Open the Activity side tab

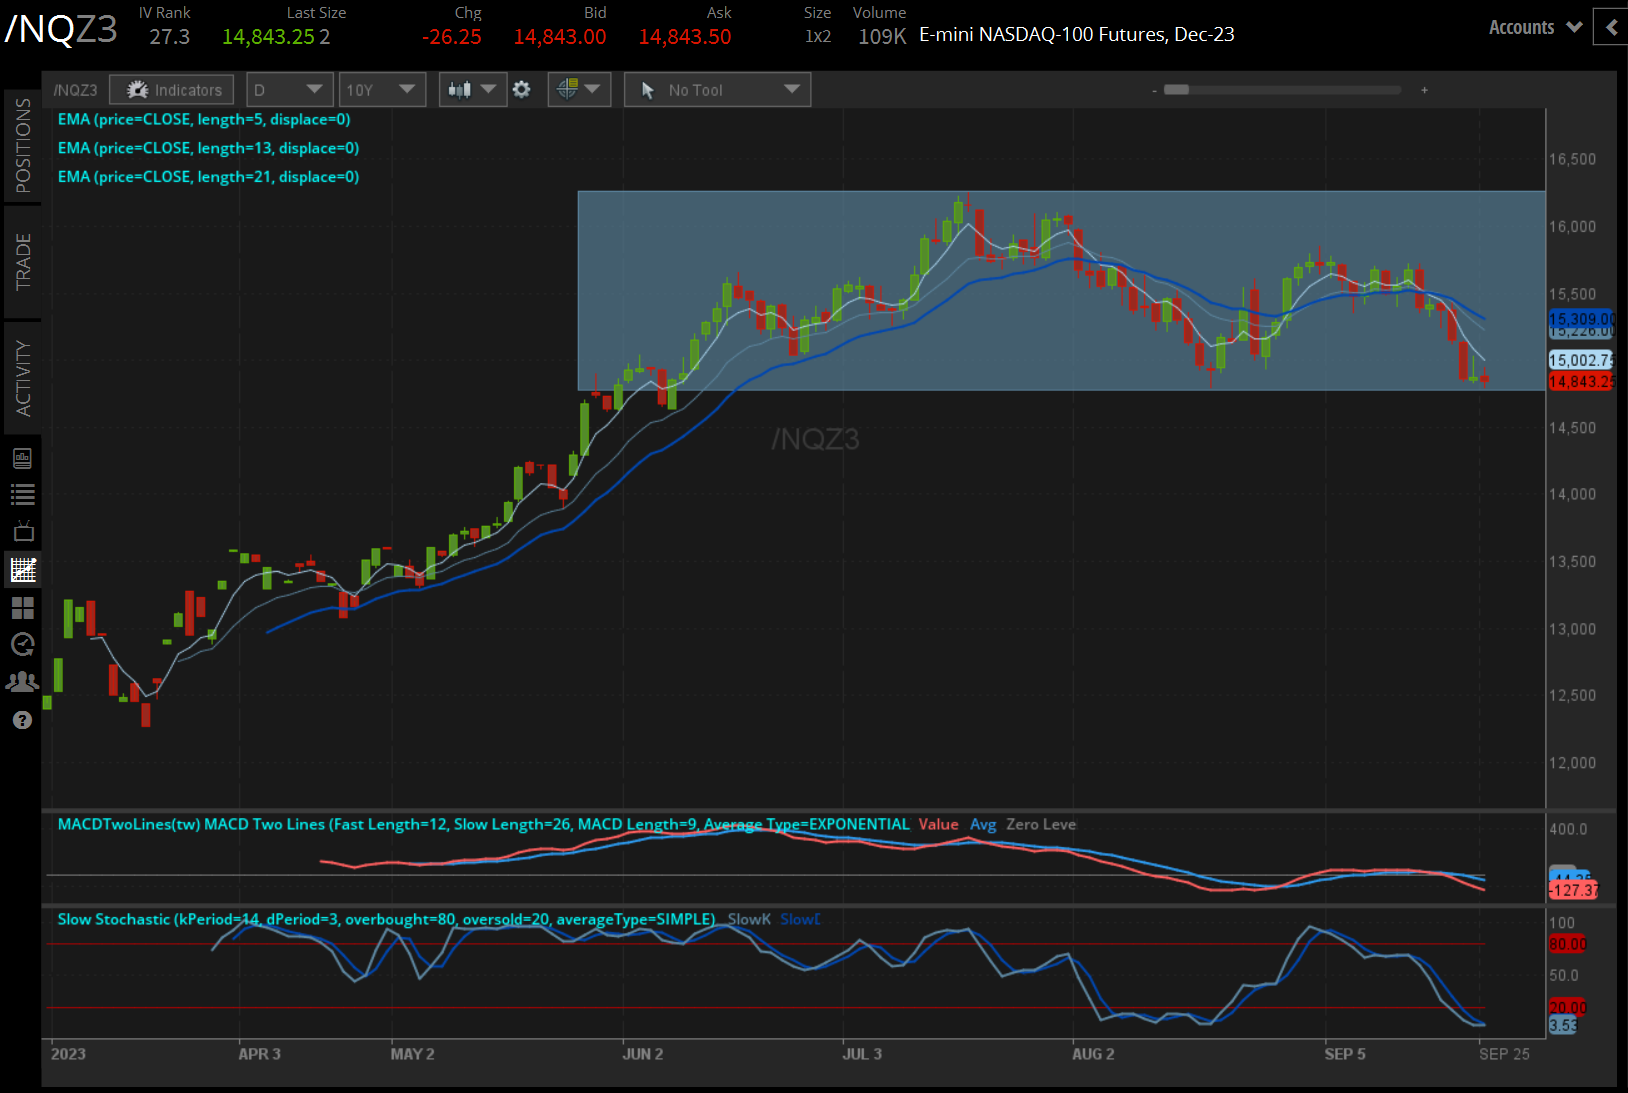(22, 377)
